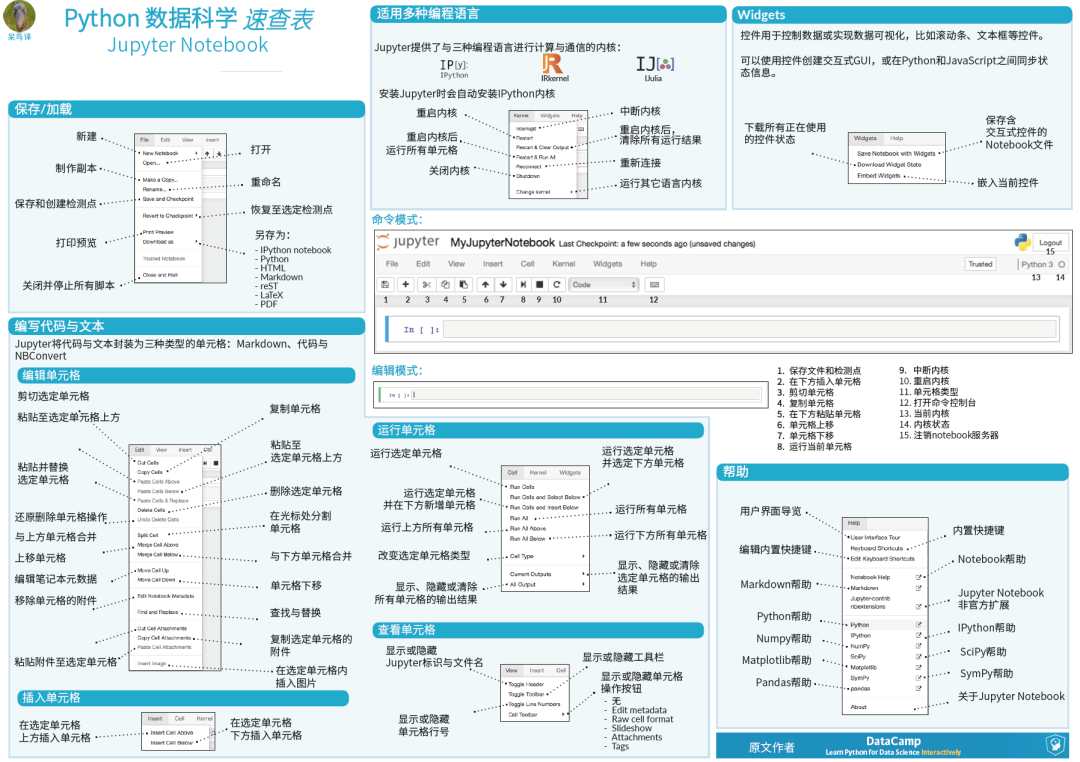Viewport: 1080px width, 762px height.
Task: Select Insert Cell Above in the Insert menu
Action: pos(172,733)
